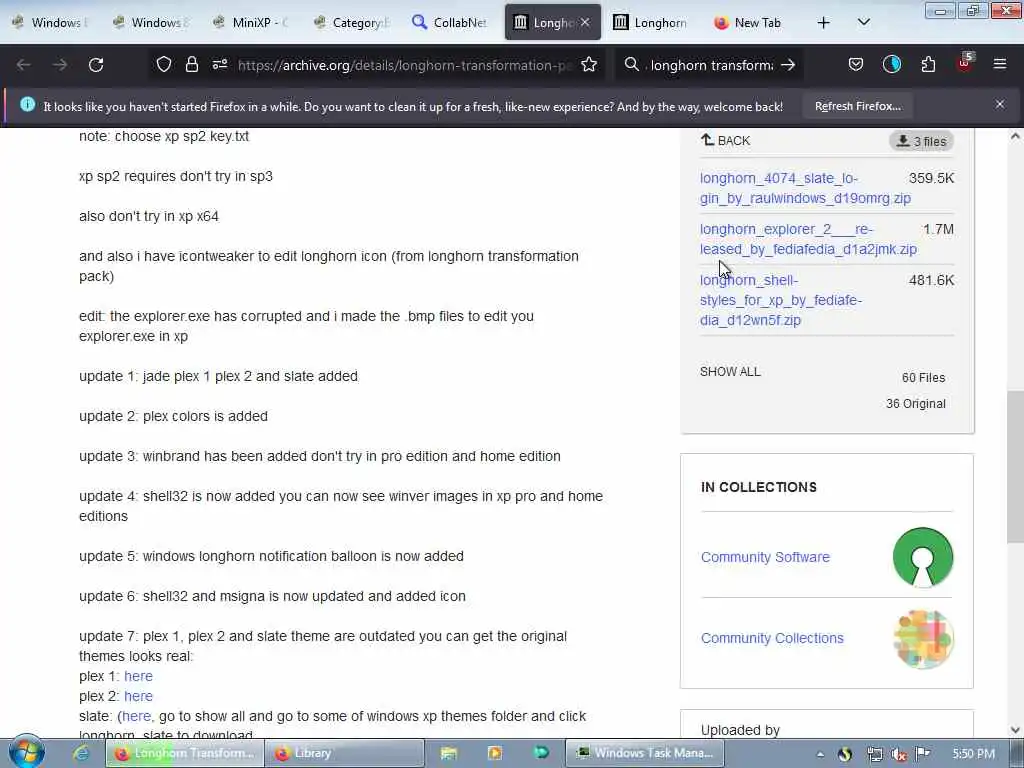The height and width of the screenshot is (768, 1024).
Task: Switch to the first Windows tab
Action: point(50,22)
